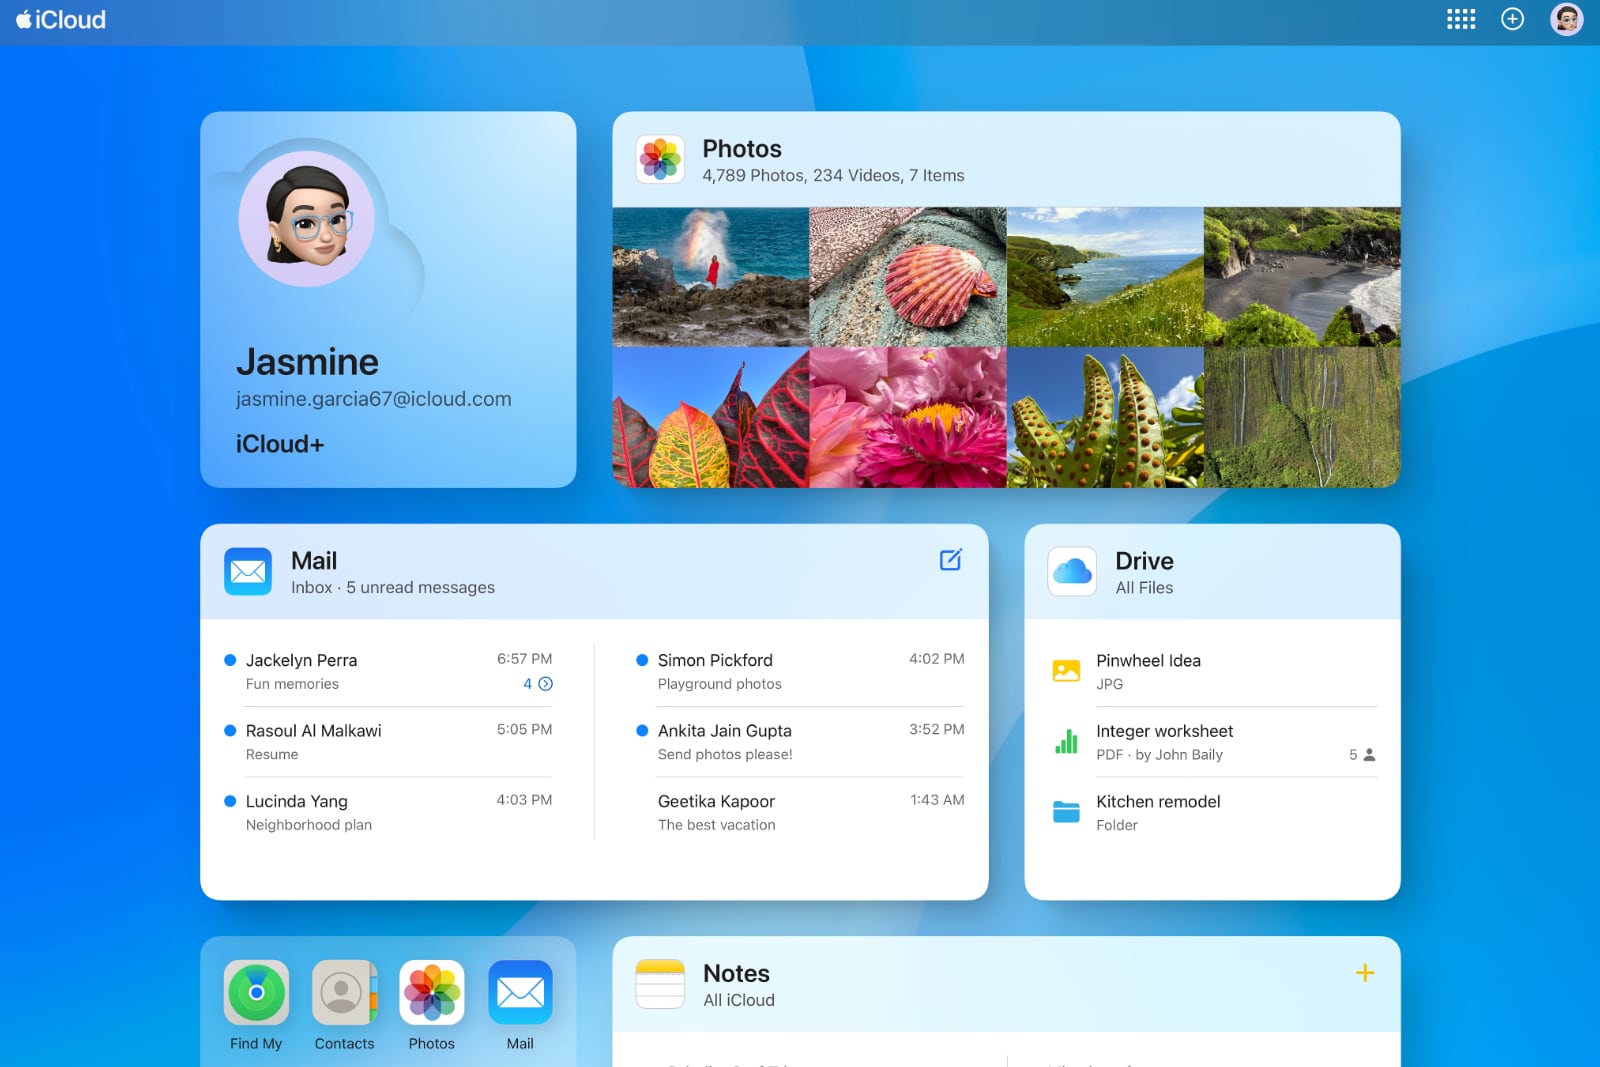Viewport: 1600px width, 1067px height.
Task: Toggle the unread indicator on Simon Pickford's email
Action: (641, 659)
